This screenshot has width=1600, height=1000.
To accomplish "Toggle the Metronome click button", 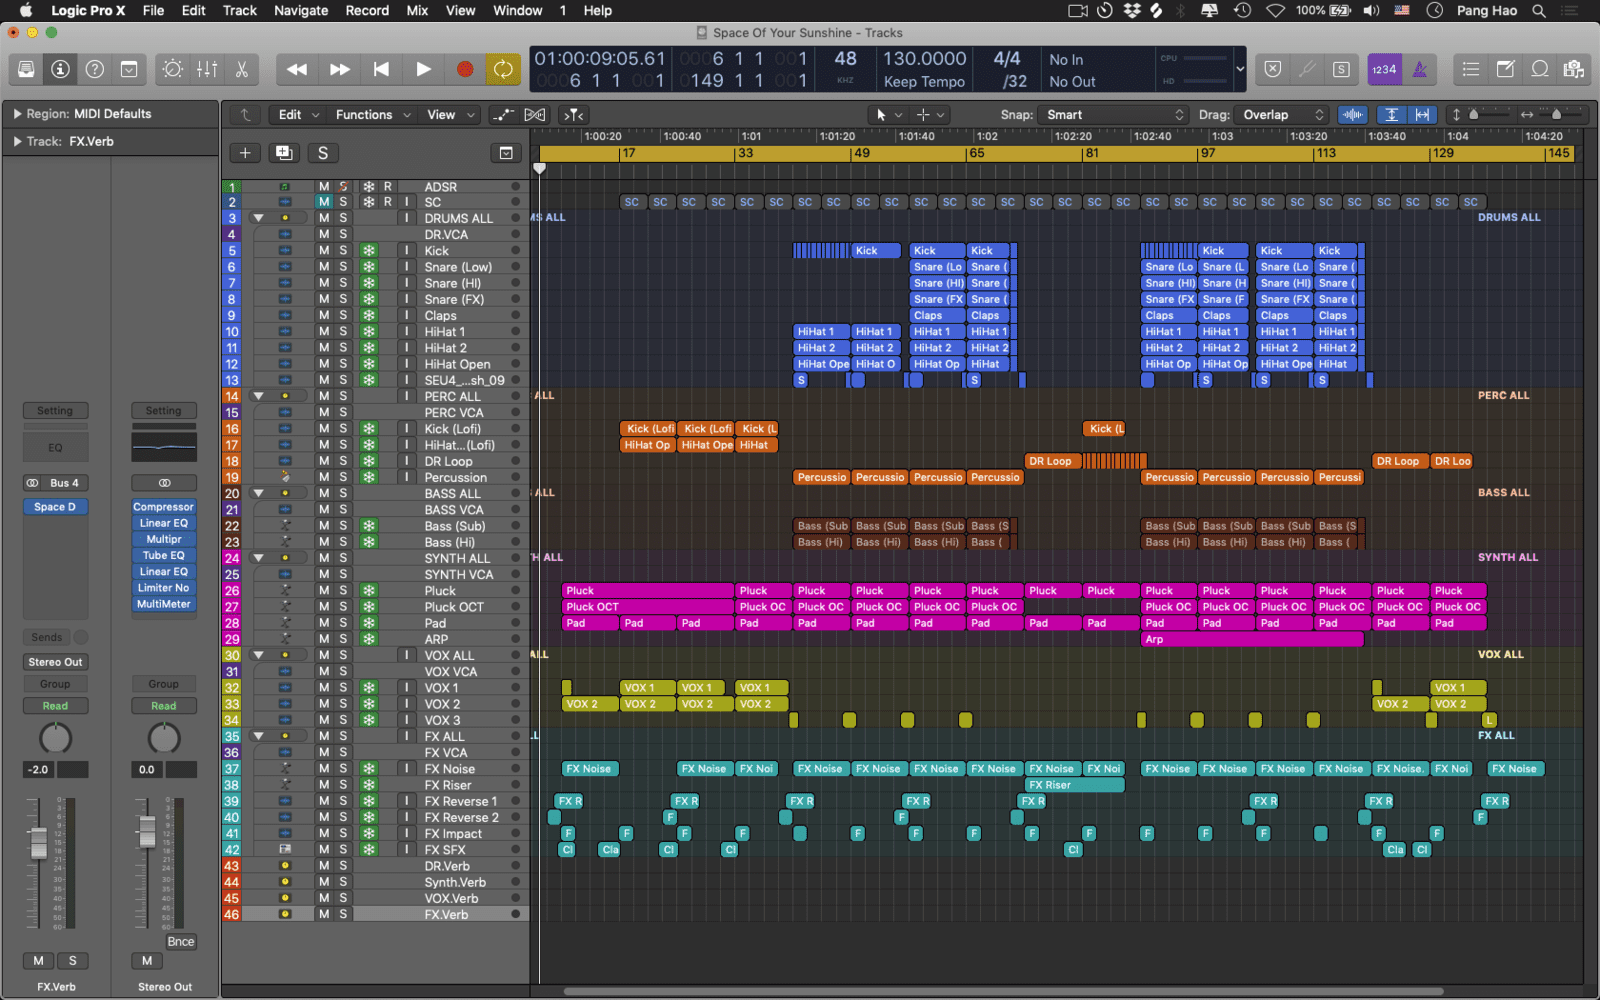I will click(x=1419, y=69).
